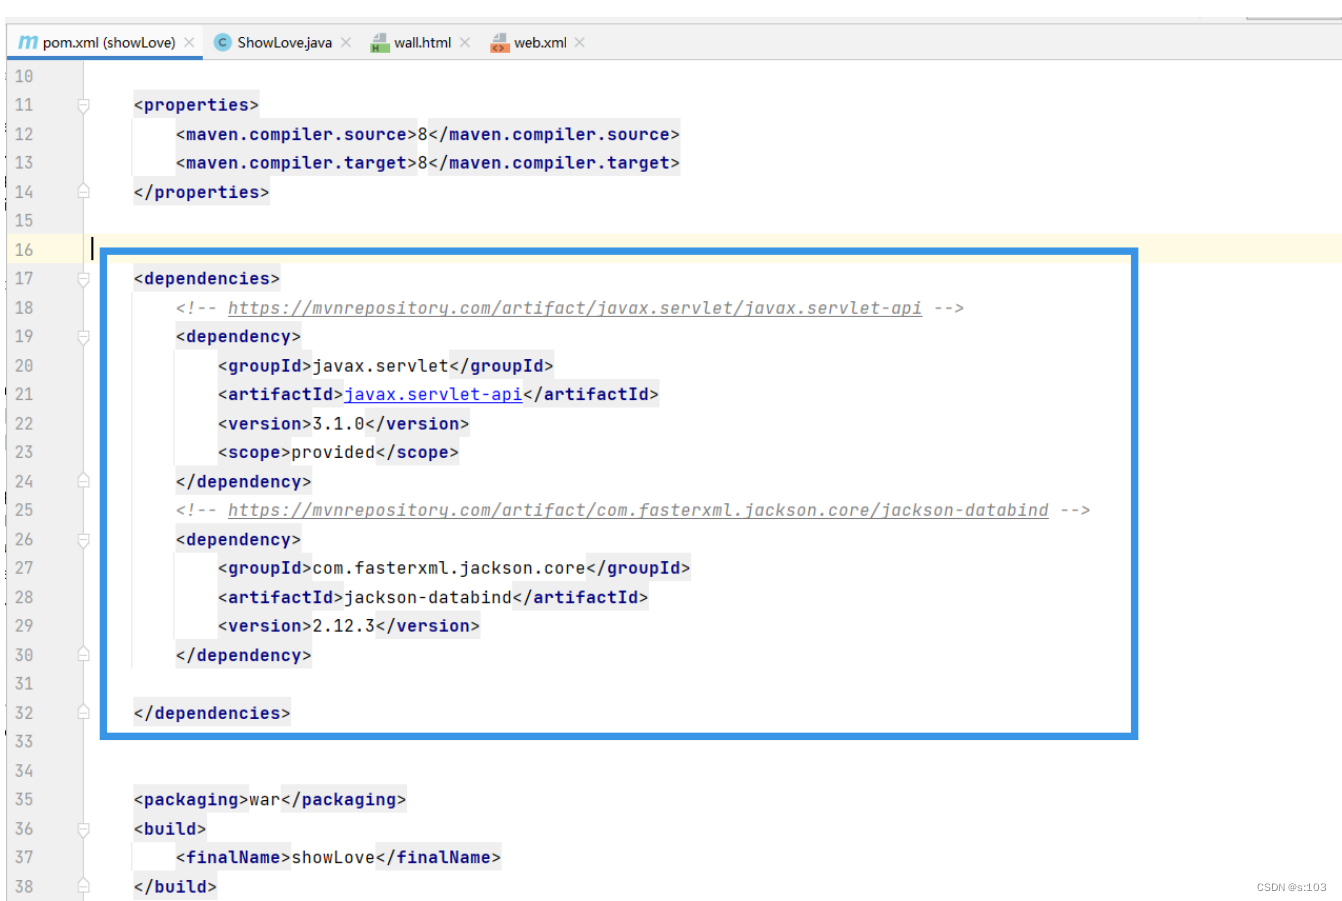Switch to the pom.xml (showLove) tab
This screenshot has width=1342, height=901.
coord(105,42)
